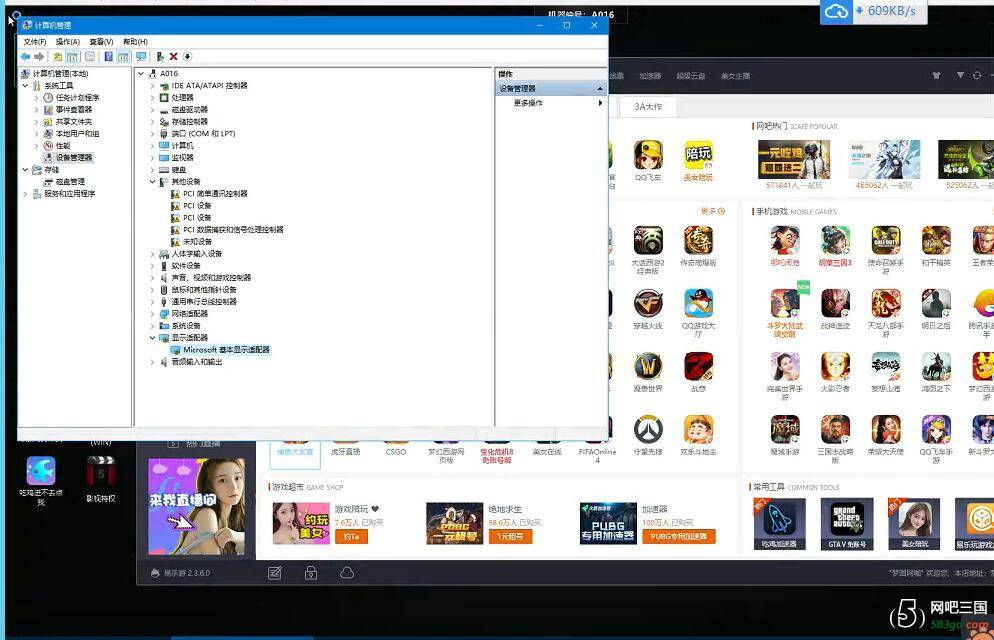Open the 胡莱三国3 mobile game icon

click(835, 241)
